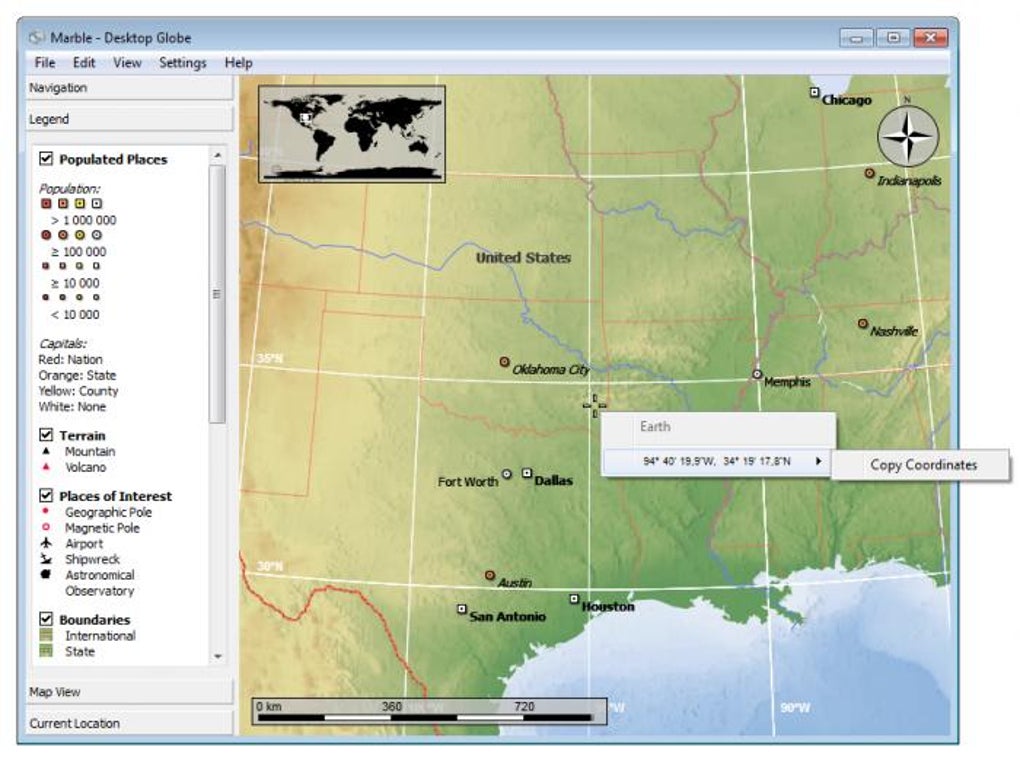This screenshot has width=1020, height=766.
Task: Expand the Map View panel
Action: point(129,692)
